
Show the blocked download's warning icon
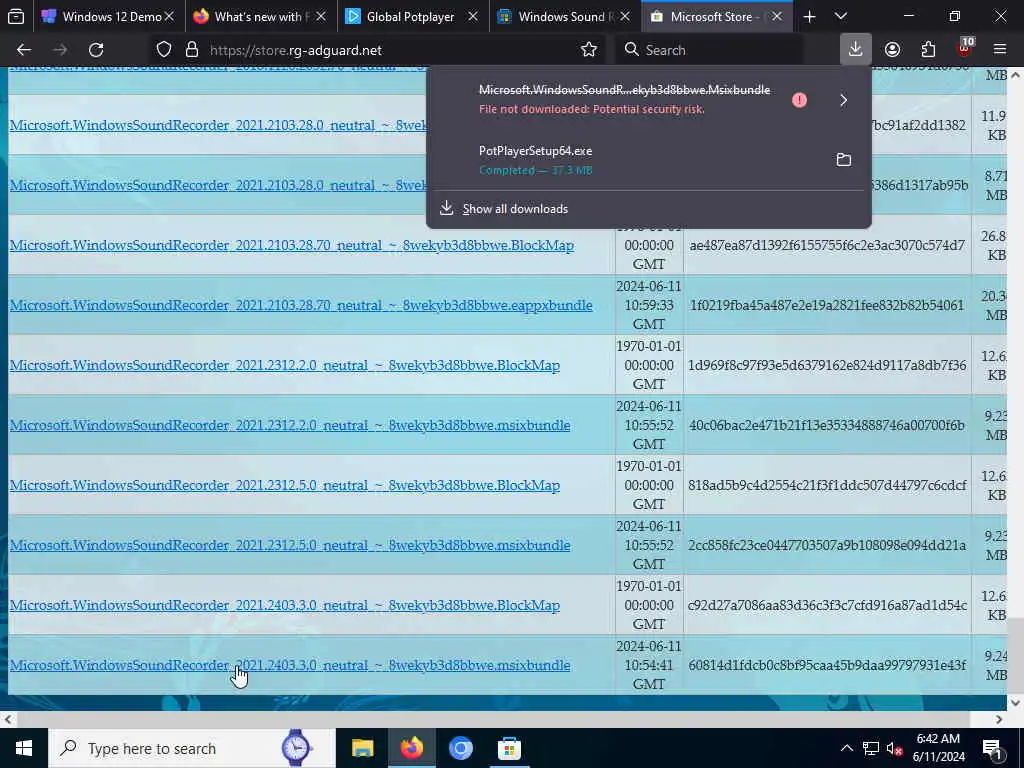click(799, 100)
